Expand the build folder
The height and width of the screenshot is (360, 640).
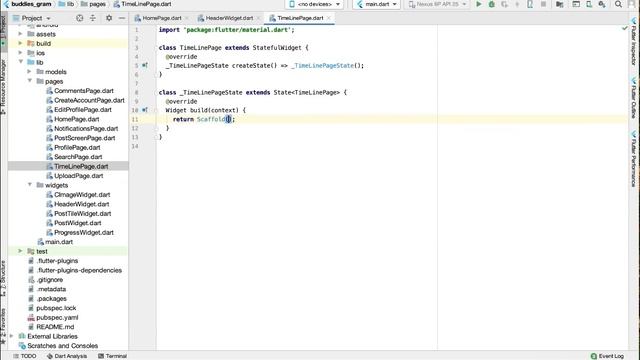click(x=20, y=43)
